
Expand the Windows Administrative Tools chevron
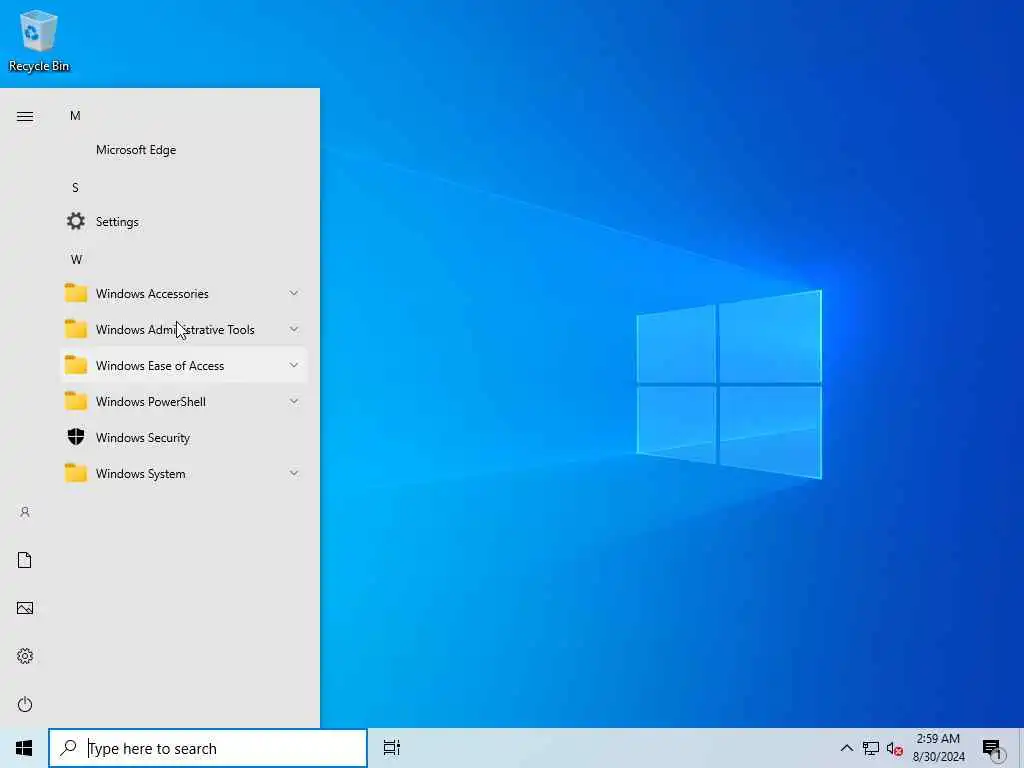[x=294, y=329]
